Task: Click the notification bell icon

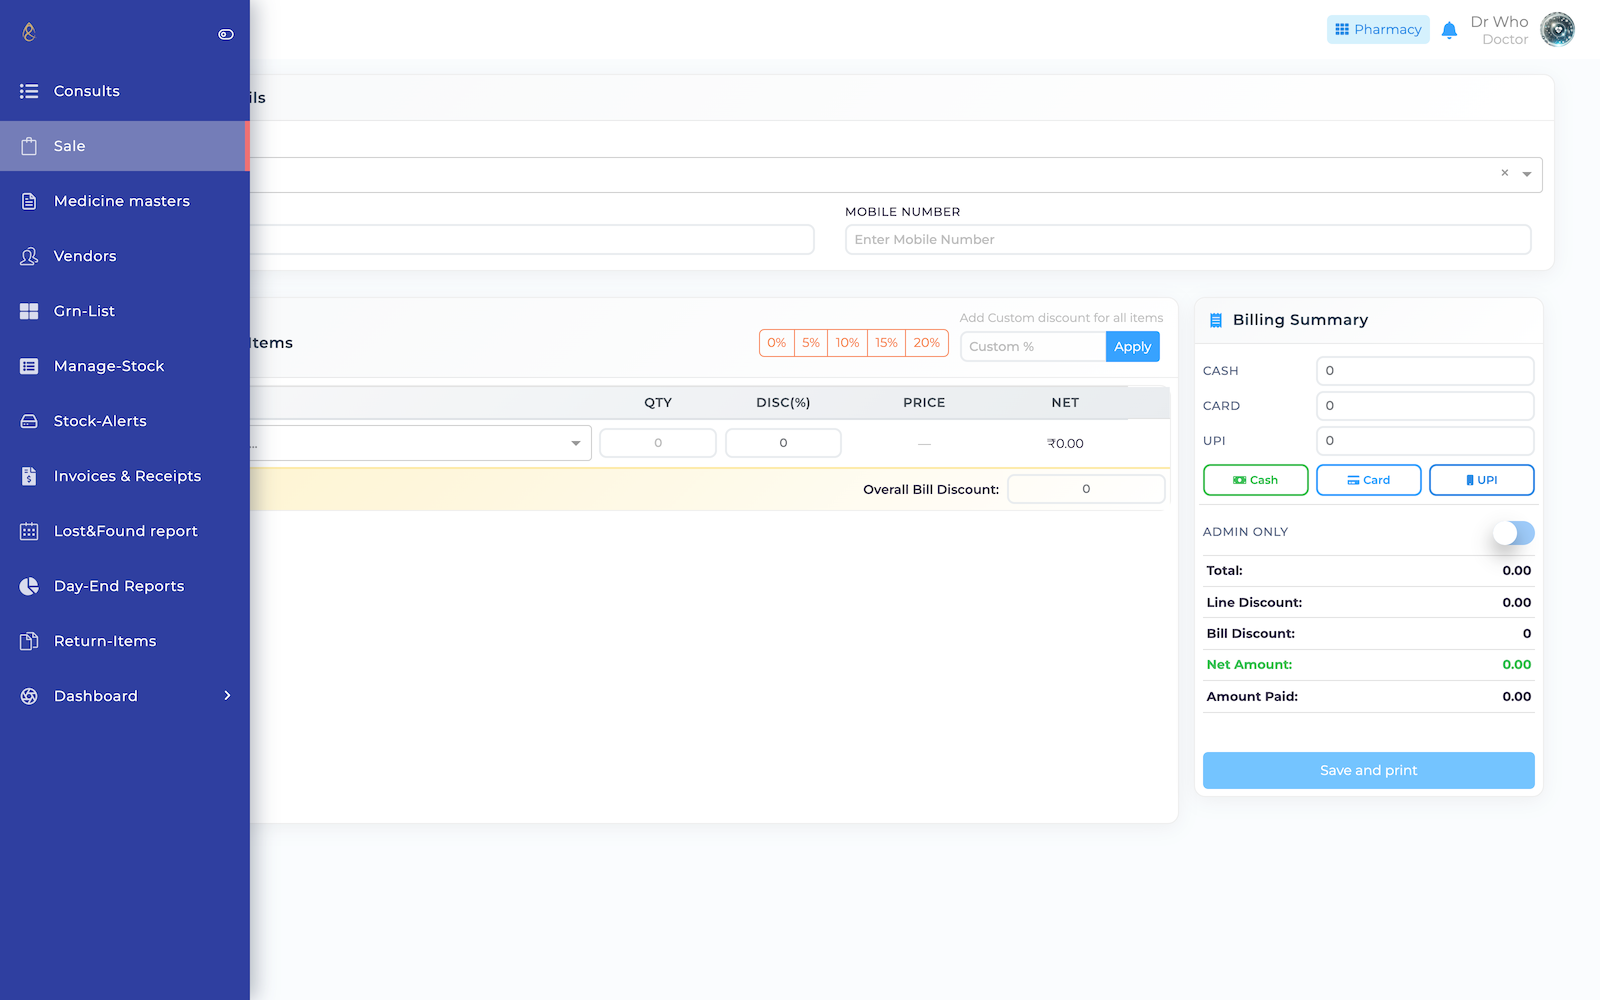Action: click(1449, 30)
